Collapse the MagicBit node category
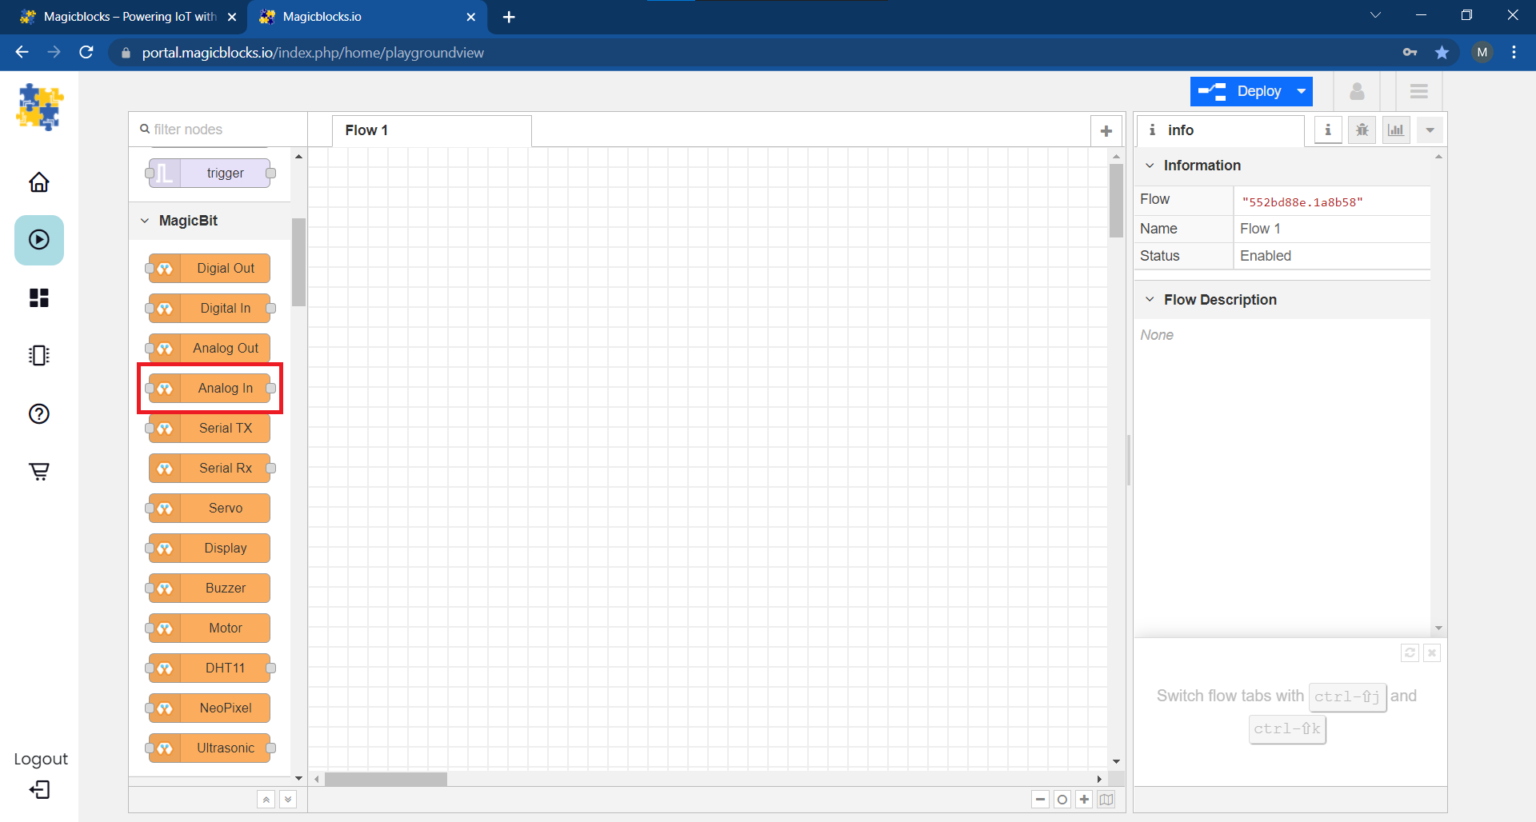Viewport: 1536px width, 822px height. [x=146, y=221]
